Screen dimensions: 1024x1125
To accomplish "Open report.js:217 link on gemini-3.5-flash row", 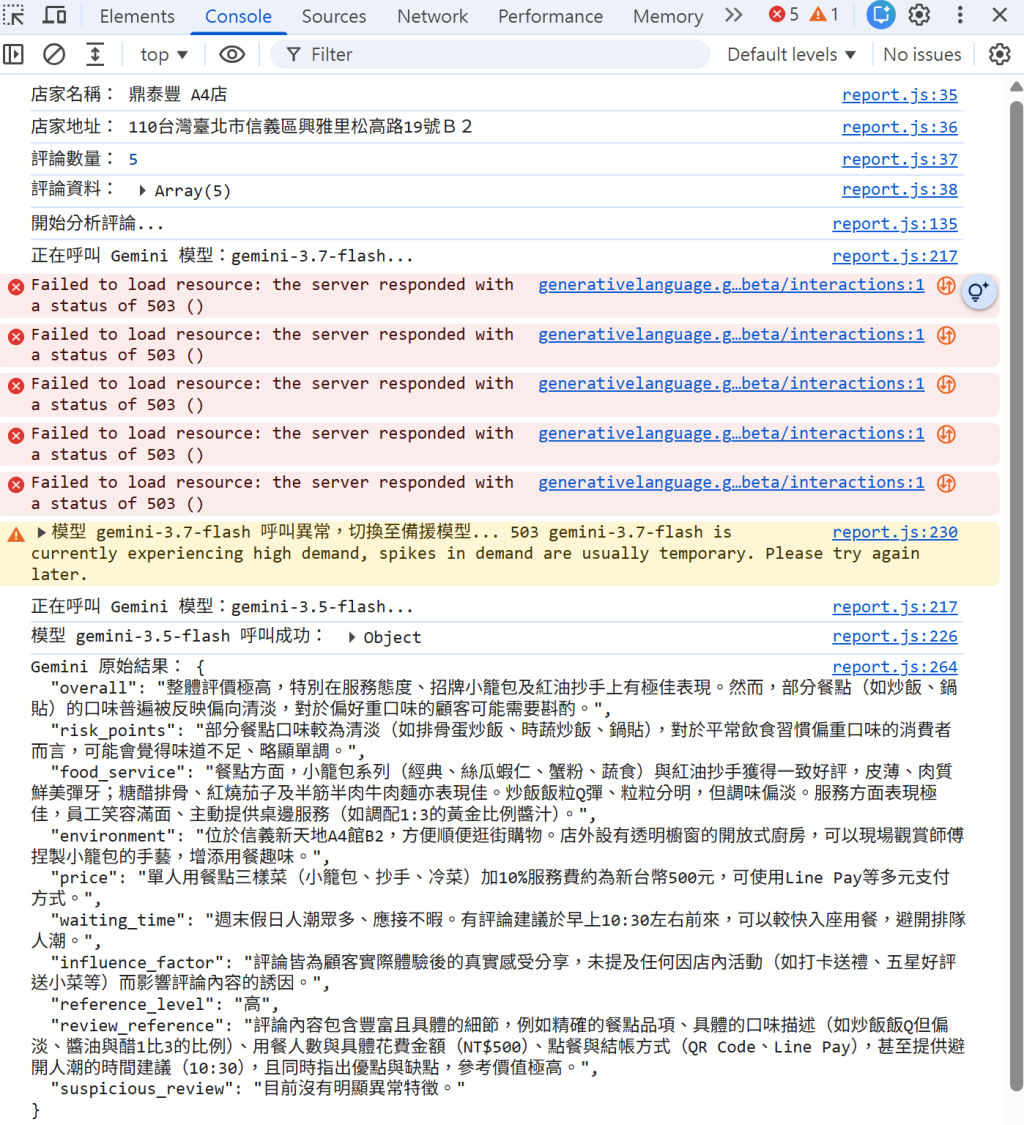I will [x=894, y=607].
